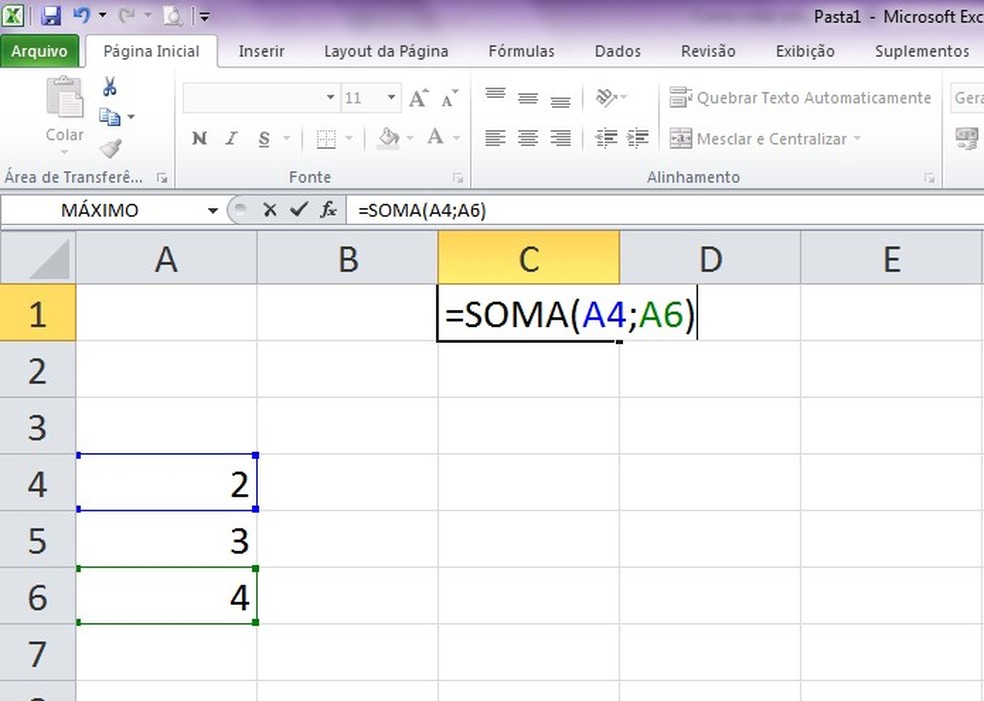Switch to the Fórmulas tab

tap(521, 51)
